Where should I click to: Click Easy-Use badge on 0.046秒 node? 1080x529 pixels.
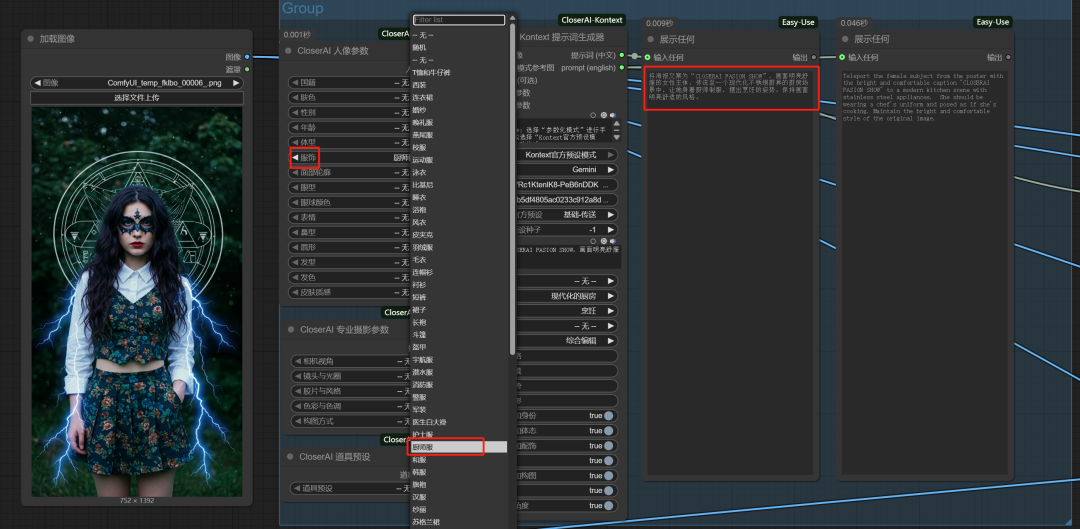tap(993, 22)
